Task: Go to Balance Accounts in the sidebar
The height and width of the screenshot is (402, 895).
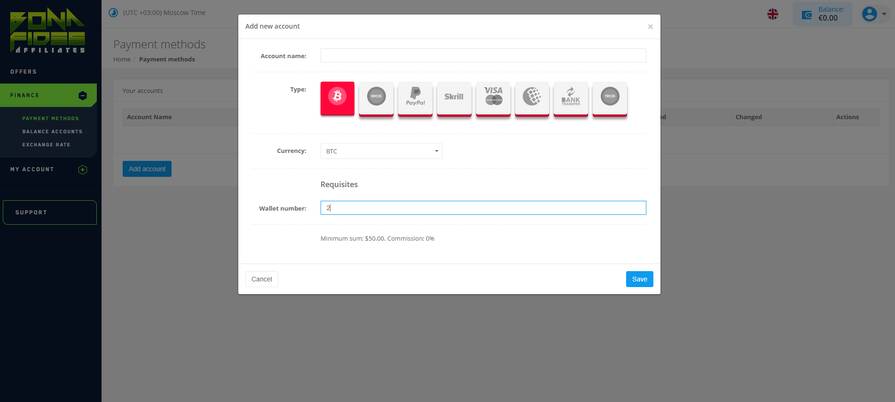Action: 52,131
